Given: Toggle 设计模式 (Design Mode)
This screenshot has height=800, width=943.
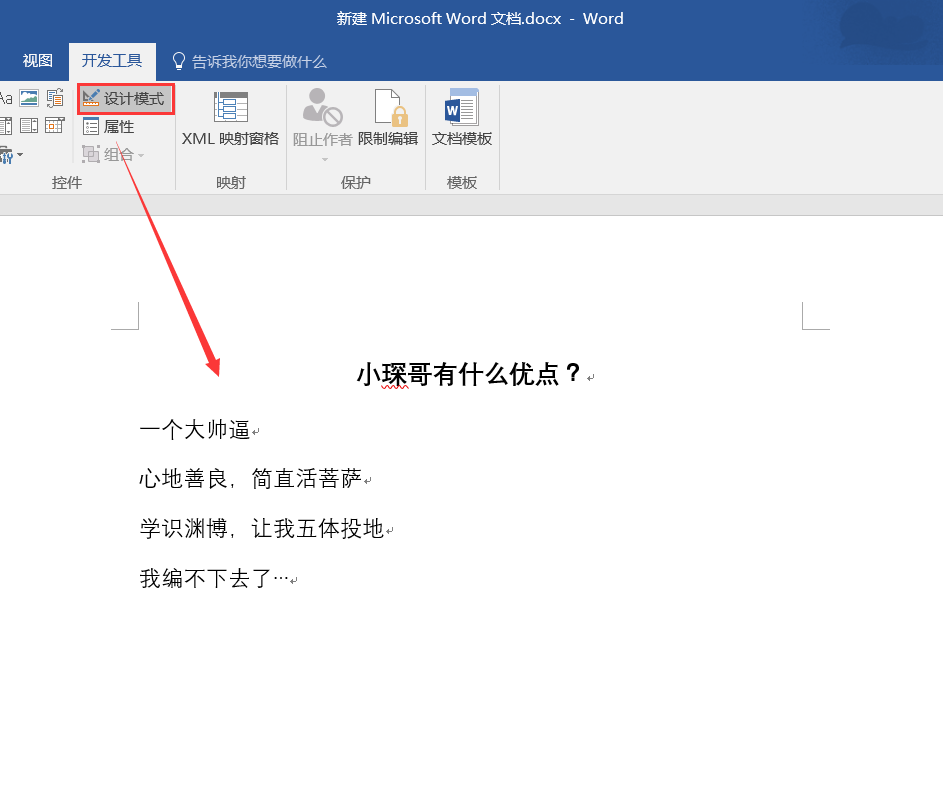Looking at the screenshot, I should click(126, 99).
